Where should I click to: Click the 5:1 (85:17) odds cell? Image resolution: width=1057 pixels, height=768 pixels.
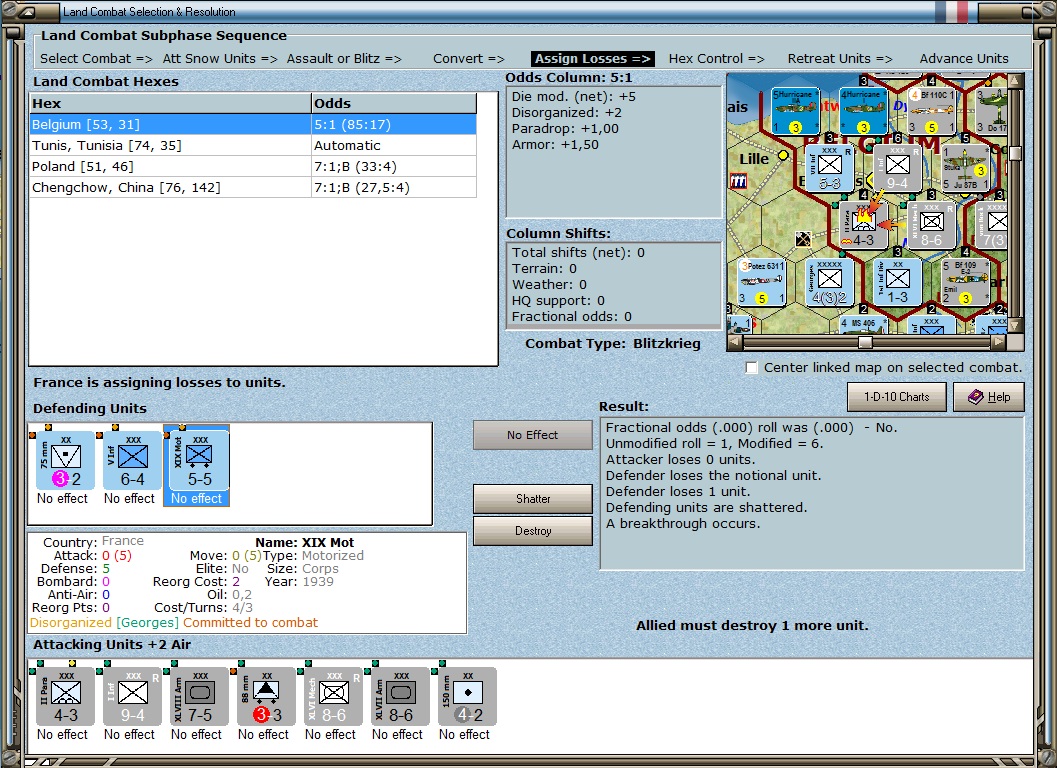(394, 125)
